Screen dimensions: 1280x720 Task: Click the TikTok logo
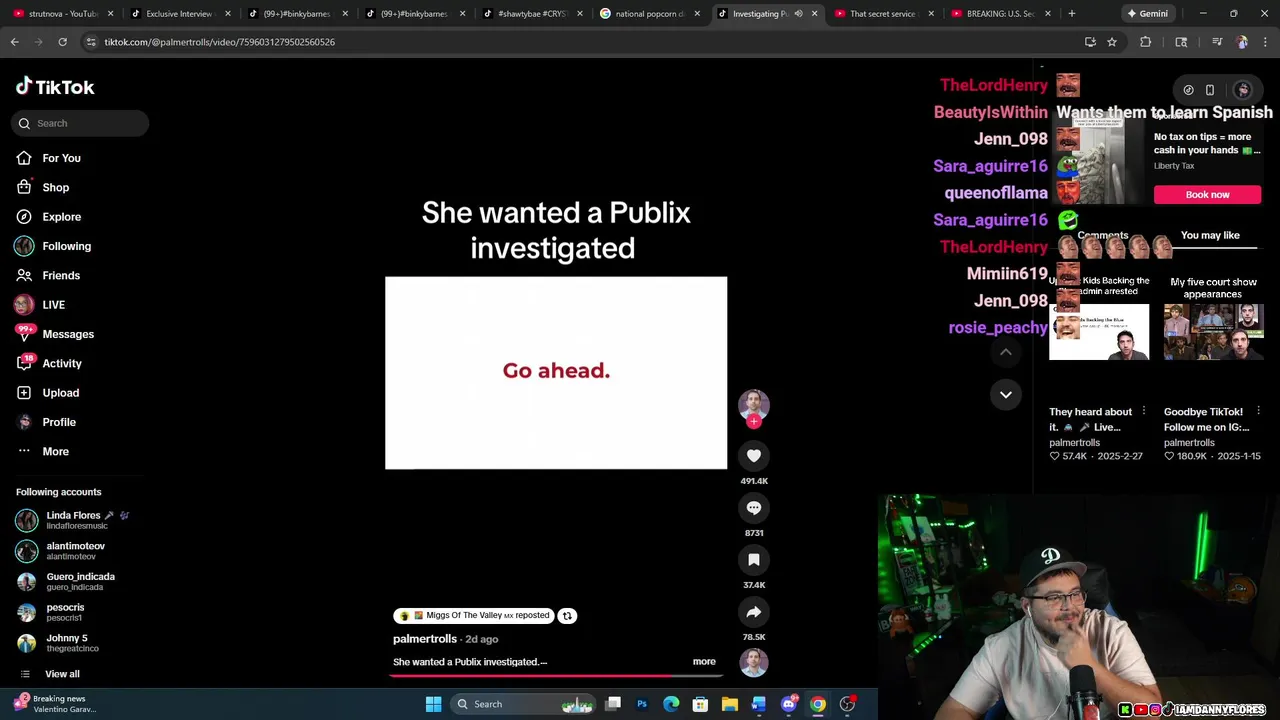click(x=55, y=87)
